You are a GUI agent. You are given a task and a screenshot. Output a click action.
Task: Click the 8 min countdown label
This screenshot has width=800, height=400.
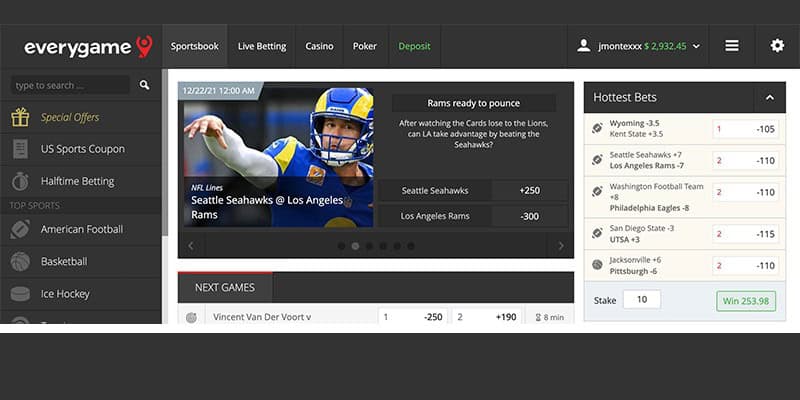[x=549, y=317]
